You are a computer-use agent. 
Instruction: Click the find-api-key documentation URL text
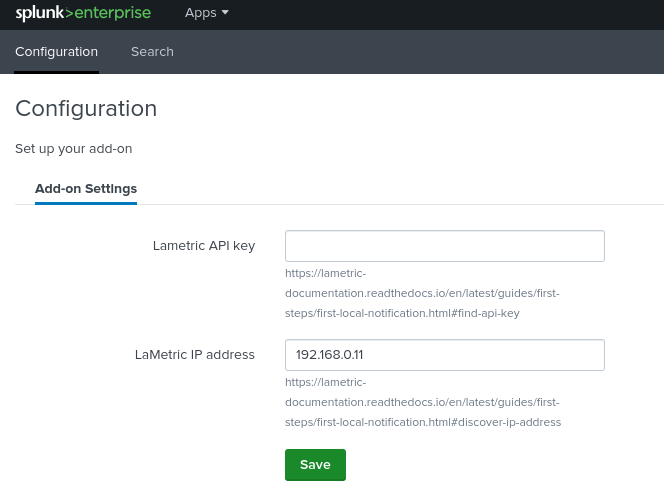point(421,293)
